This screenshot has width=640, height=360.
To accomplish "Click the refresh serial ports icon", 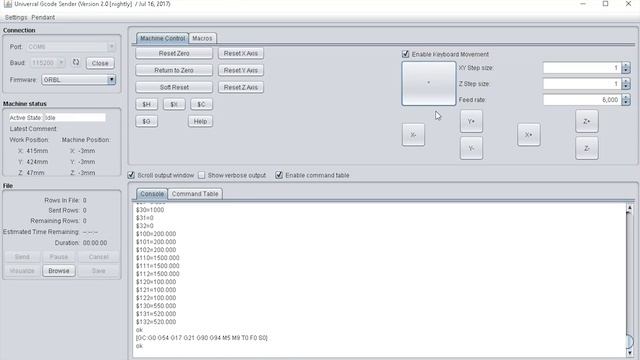I will 76,62.
